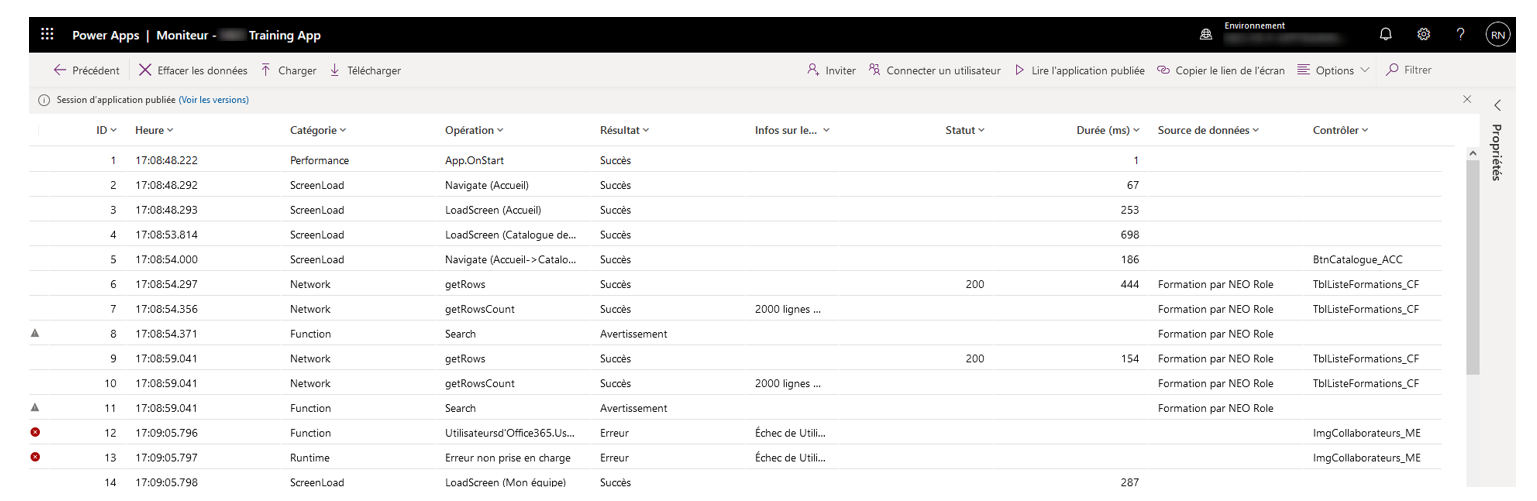Select the Search operation in row 8
Viewport: 1537px width, 501px height.
460,334
